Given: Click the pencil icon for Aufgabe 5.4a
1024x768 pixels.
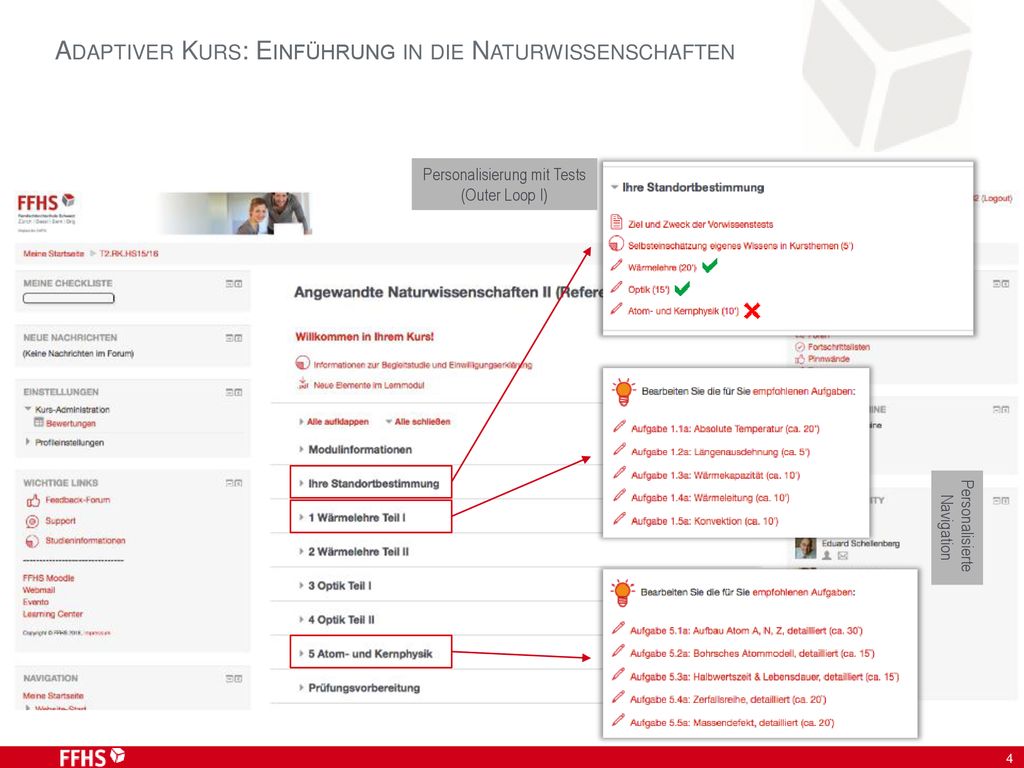Looking at the screenshot, I should 618,697.
